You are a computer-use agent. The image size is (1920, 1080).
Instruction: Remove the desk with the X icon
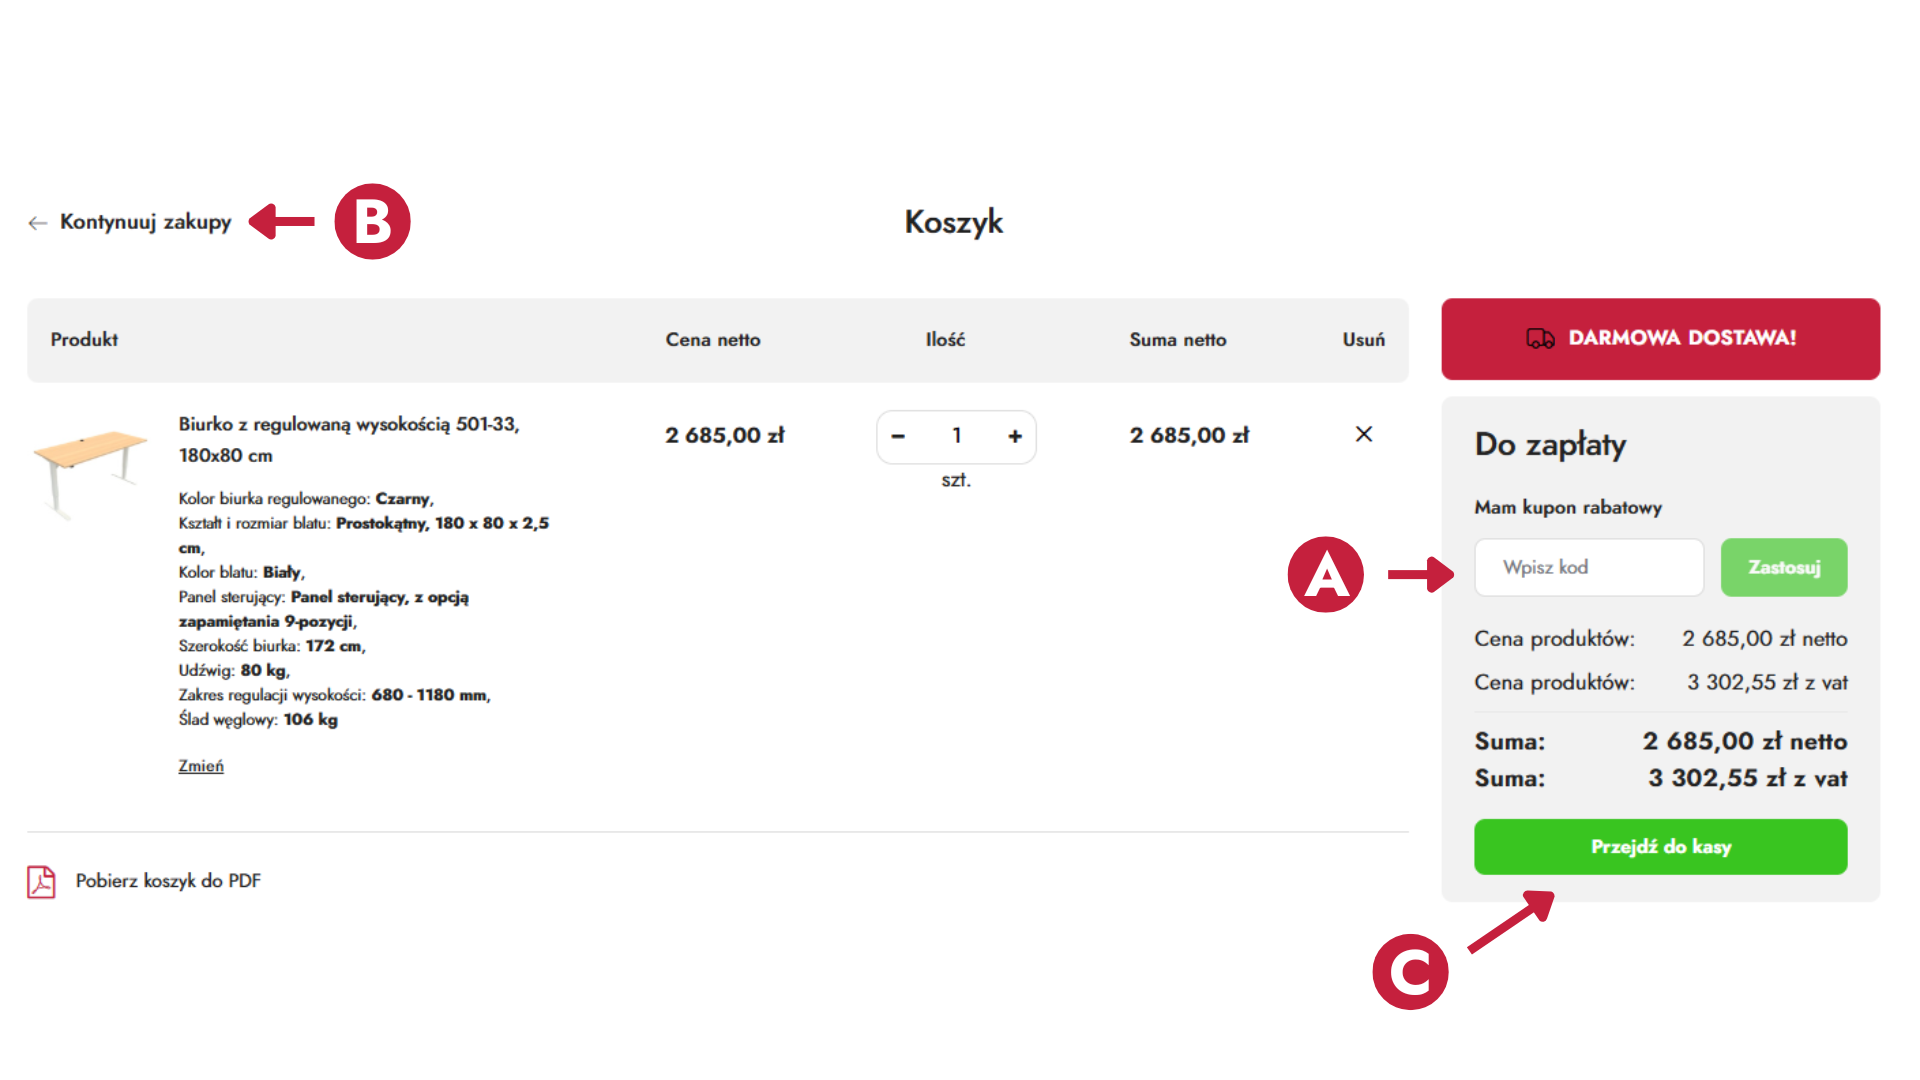(x=1363, y=434)
